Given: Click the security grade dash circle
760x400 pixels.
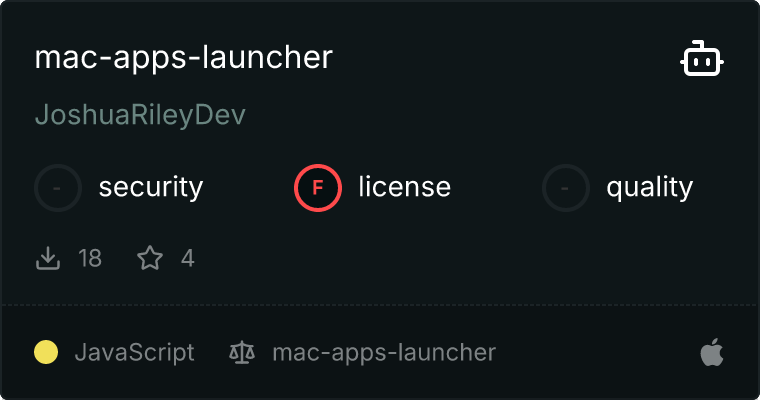Looking at the screenshot, I should click(x=58, y=187).
